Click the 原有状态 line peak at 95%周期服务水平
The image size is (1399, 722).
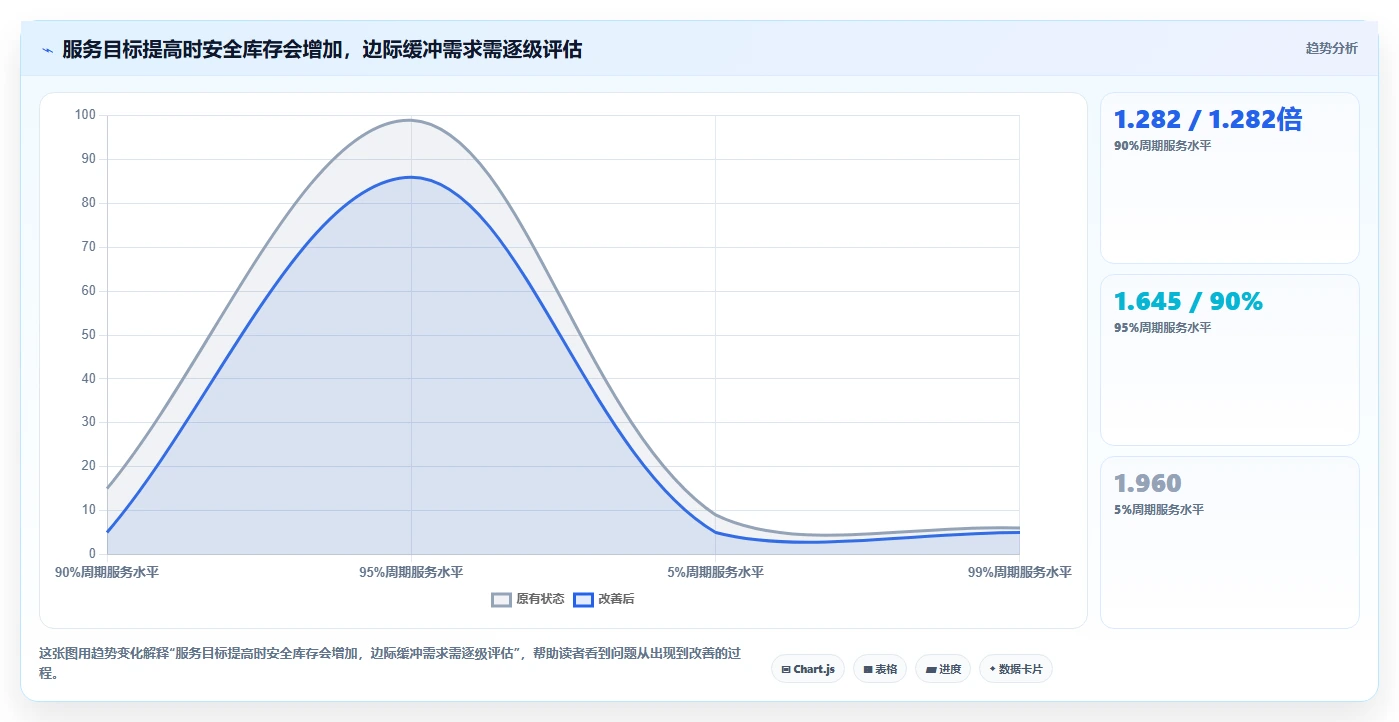[x=411, y=120]
